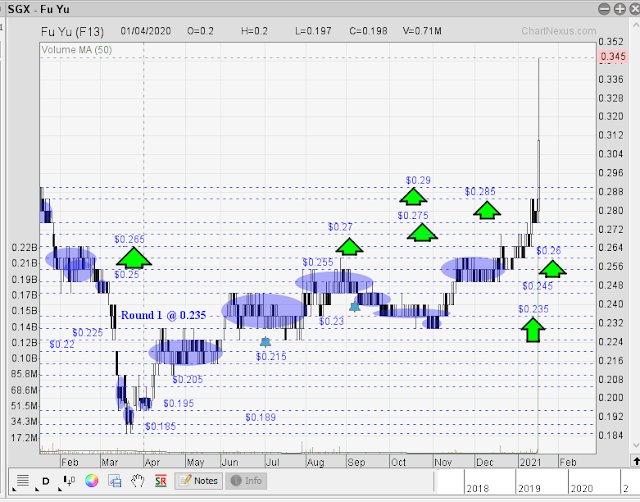640x502 pixels.
Task: Click the down chevron on the price axis
Action: (636, 445)
